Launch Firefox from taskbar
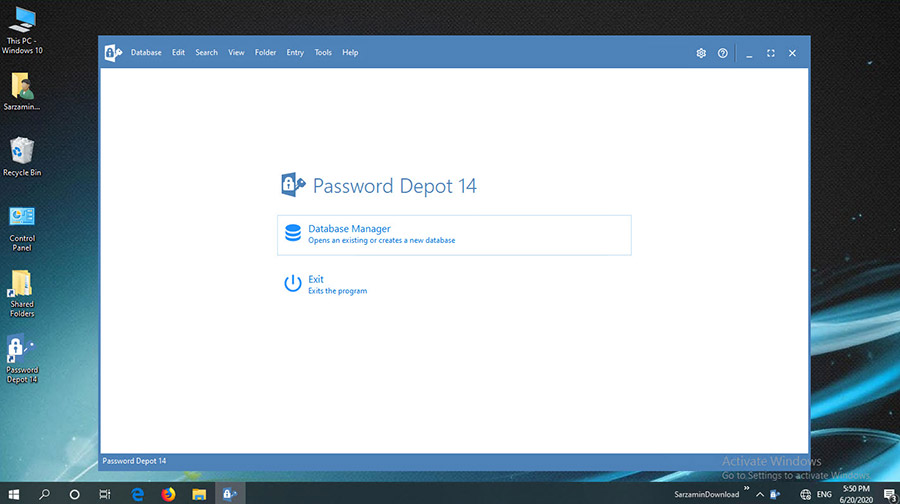Viewport: 900px width, 504px height. pos(168,494)
